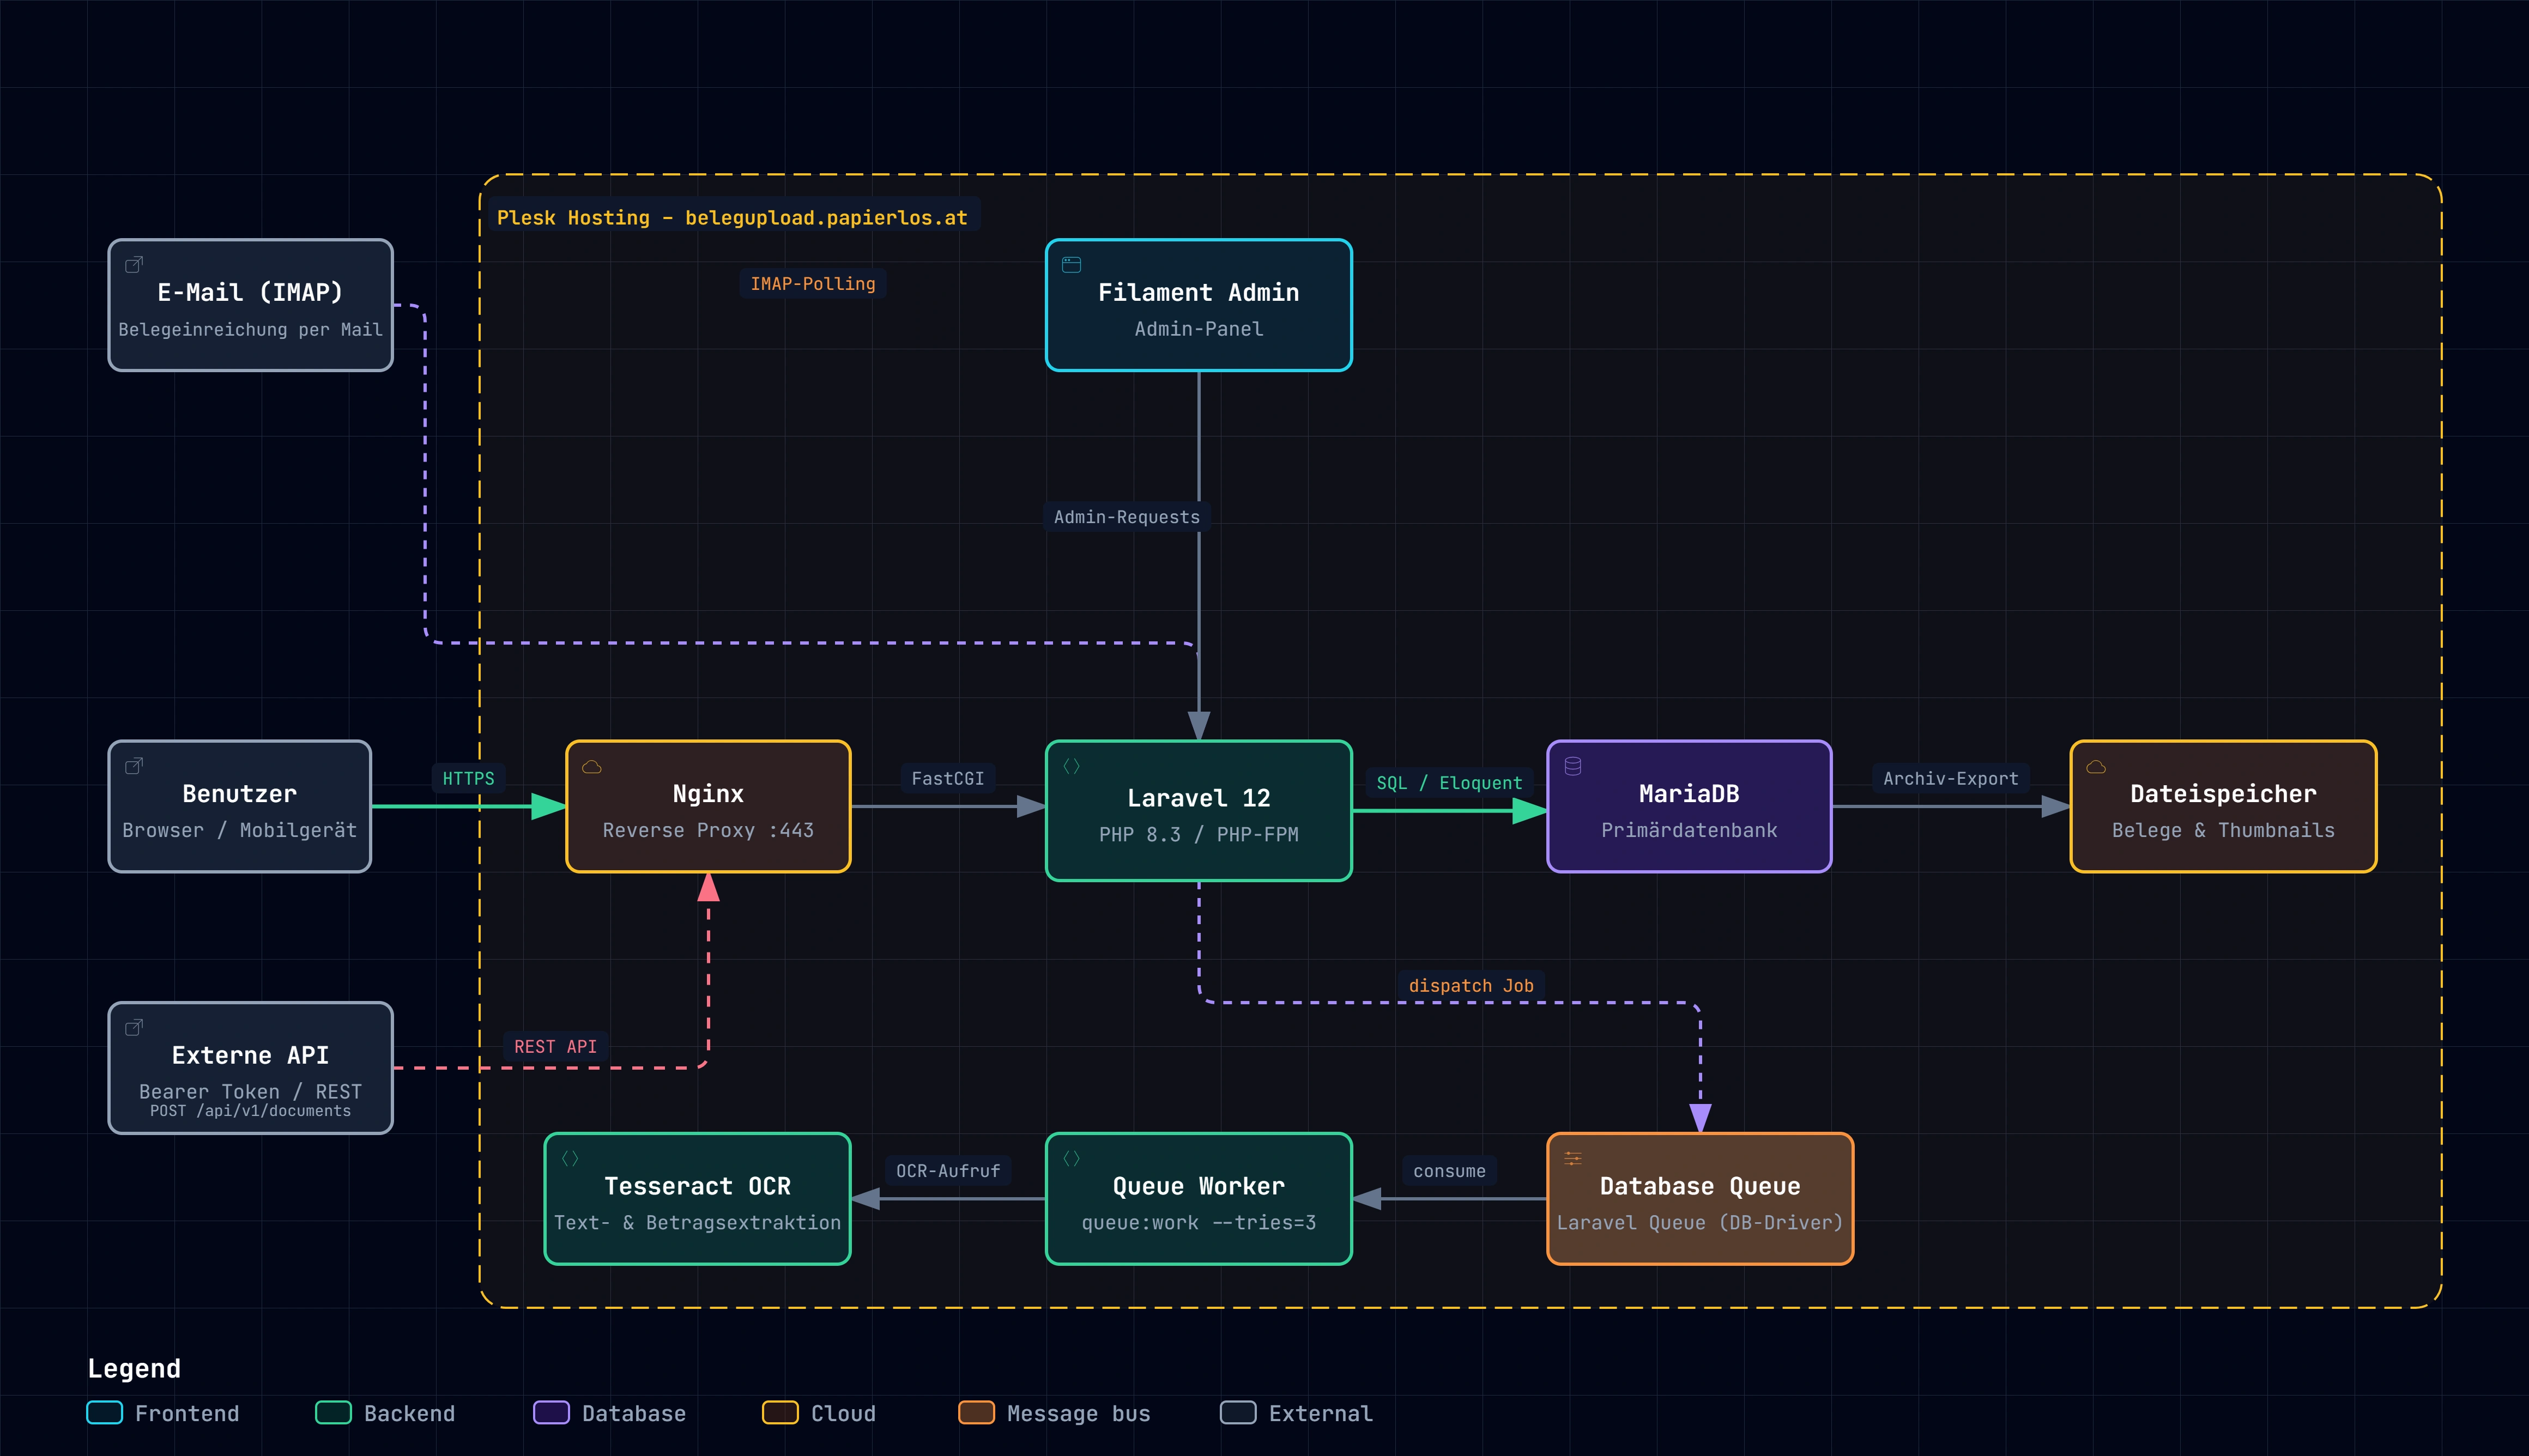
Task: Click the Frontend legend color swatch
Action: [105, 1412]
